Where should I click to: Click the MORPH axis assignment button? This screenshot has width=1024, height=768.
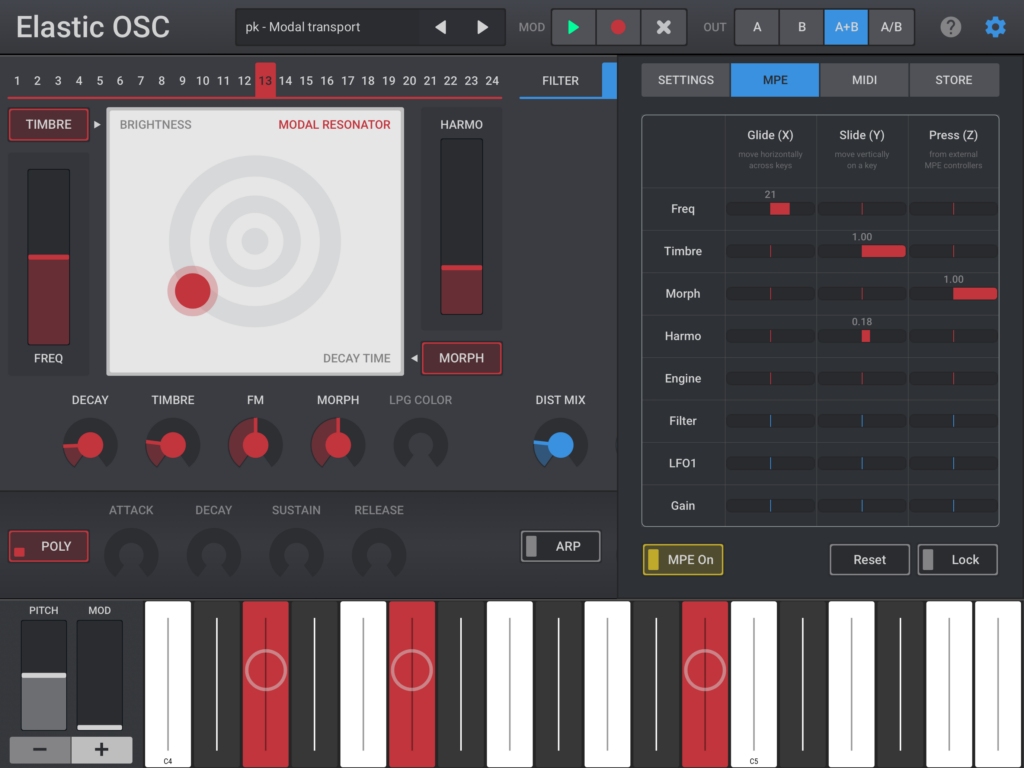pyautogui.click(x=462, y=358)
